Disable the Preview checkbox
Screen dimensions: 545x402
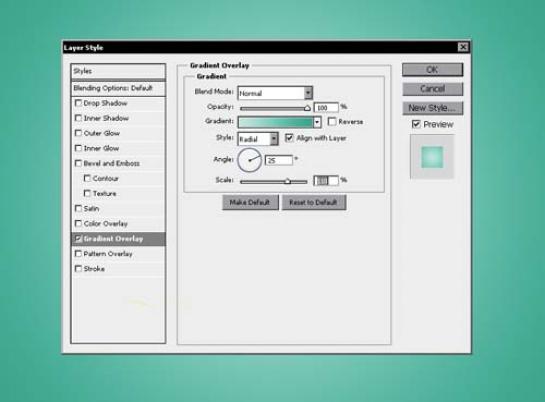(416, 124)
